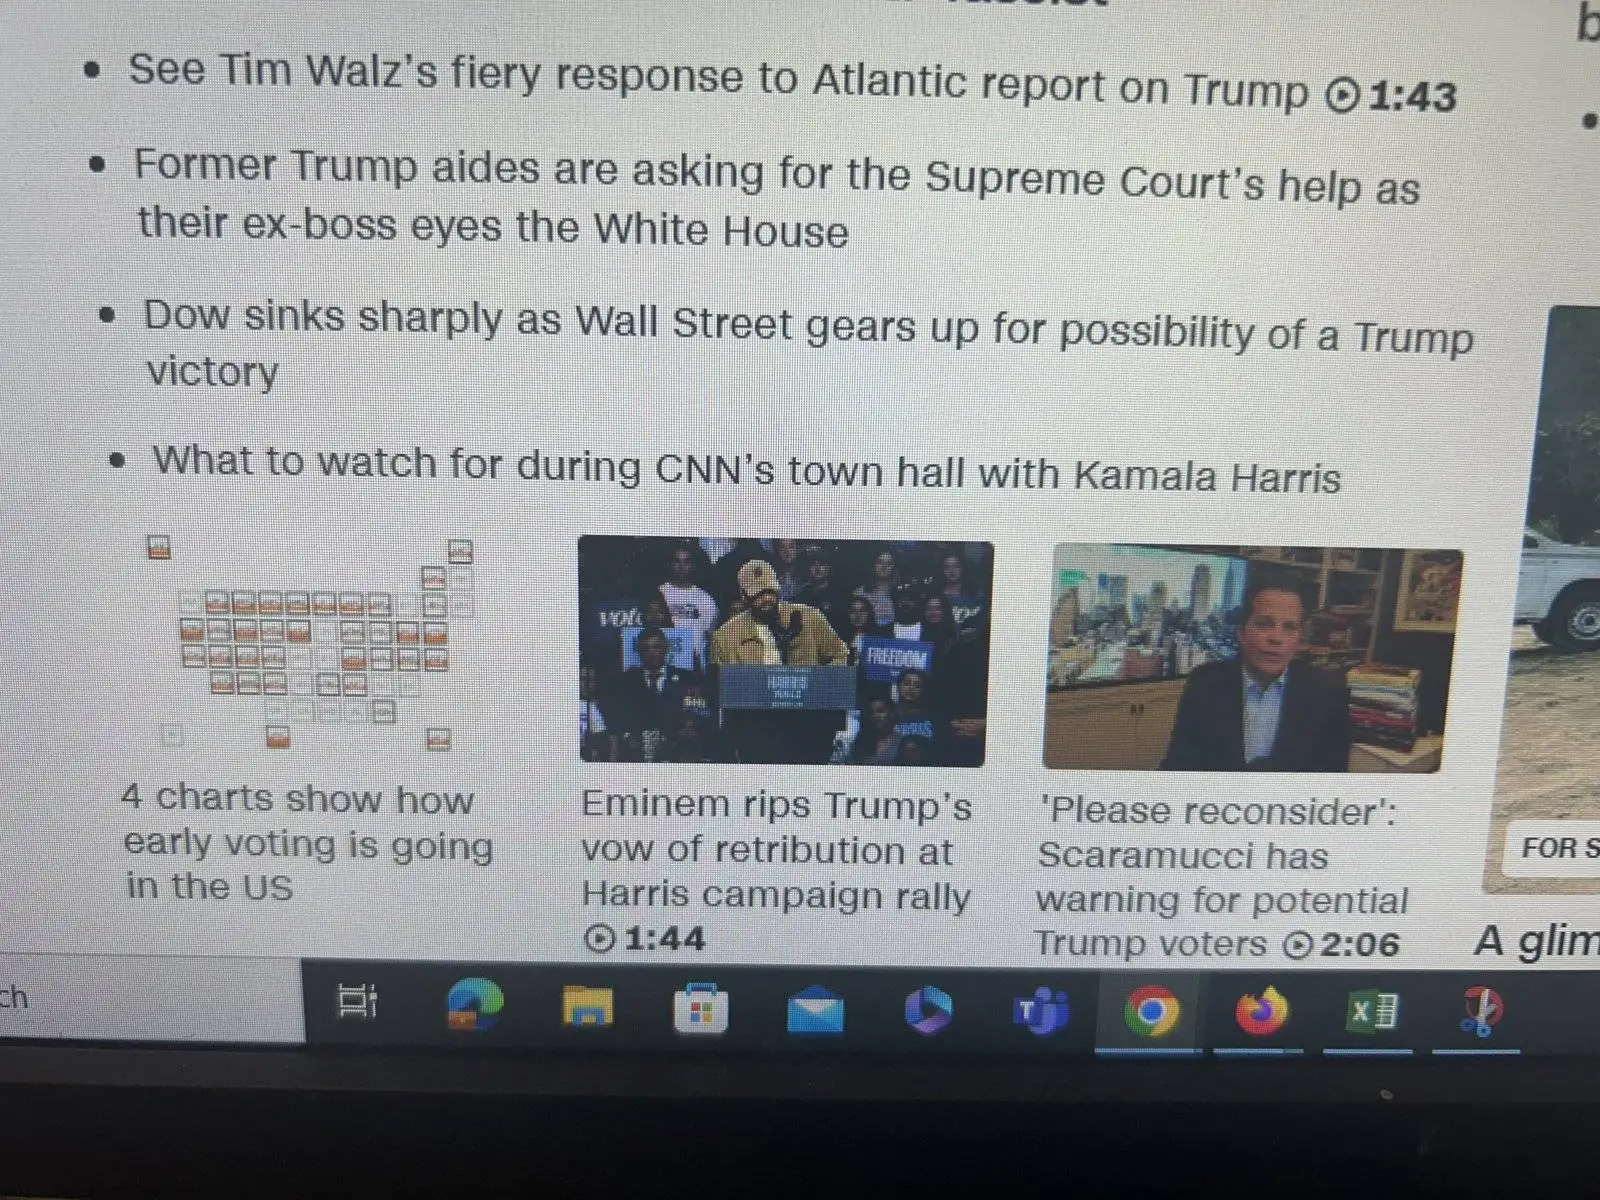Open CNN town hall with Kamala Harris story
Screen dimensions: 1600x1200
click(x=746, y=469)
